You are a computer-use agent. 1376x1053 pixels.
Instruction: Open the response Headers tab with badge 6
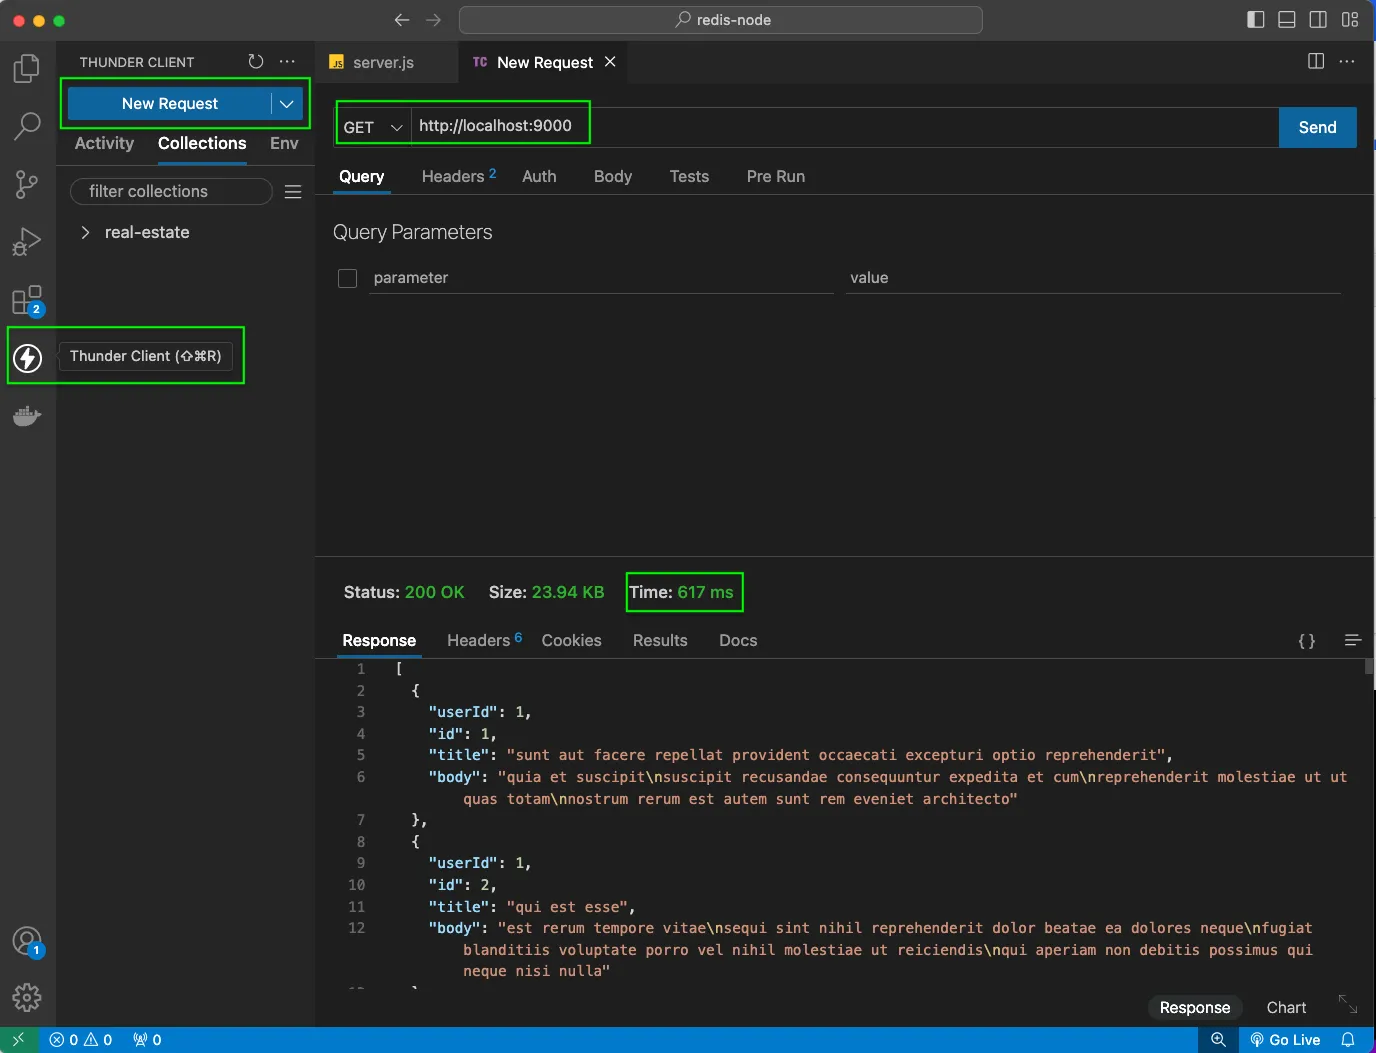[484, 640]
